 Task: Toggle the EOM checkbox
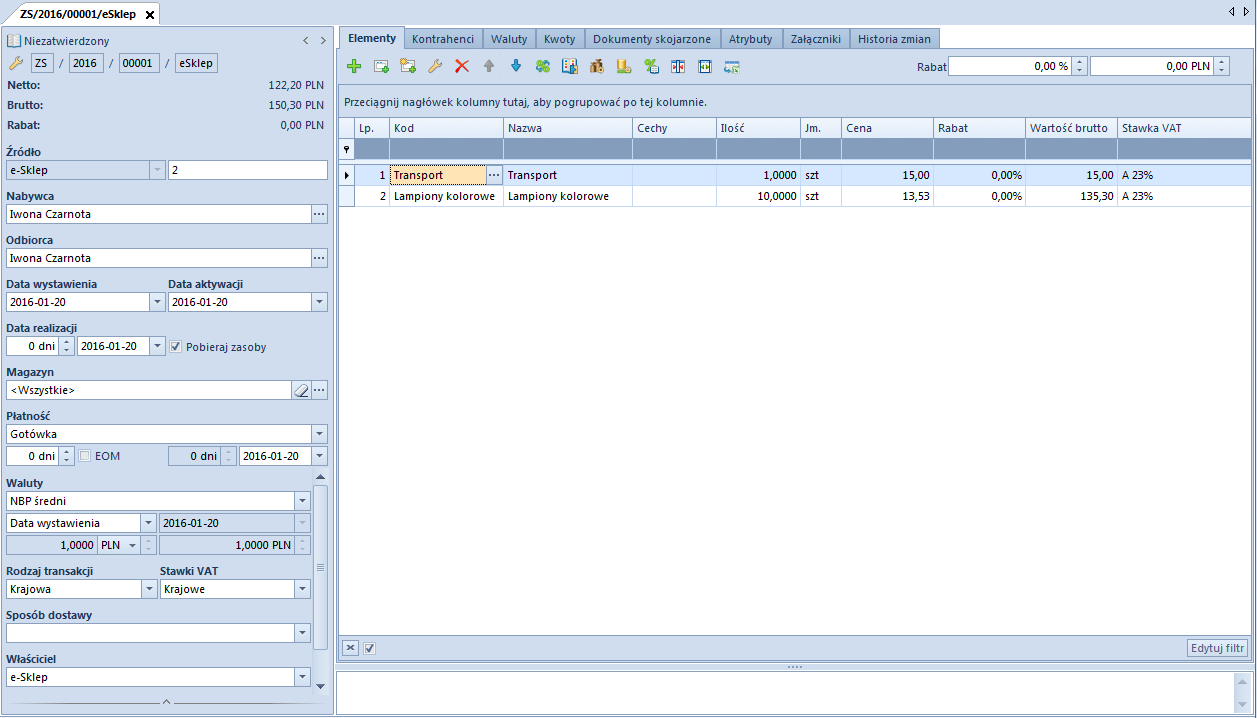point(85,456)
